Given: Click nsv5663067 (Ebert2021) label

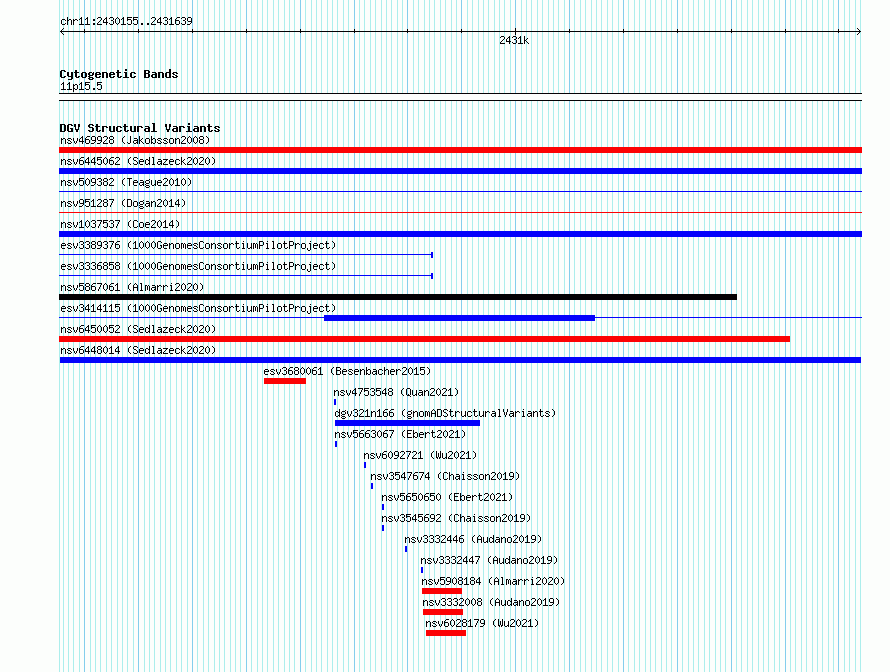Looking at the screenshot, I should (x=400, y=434).
